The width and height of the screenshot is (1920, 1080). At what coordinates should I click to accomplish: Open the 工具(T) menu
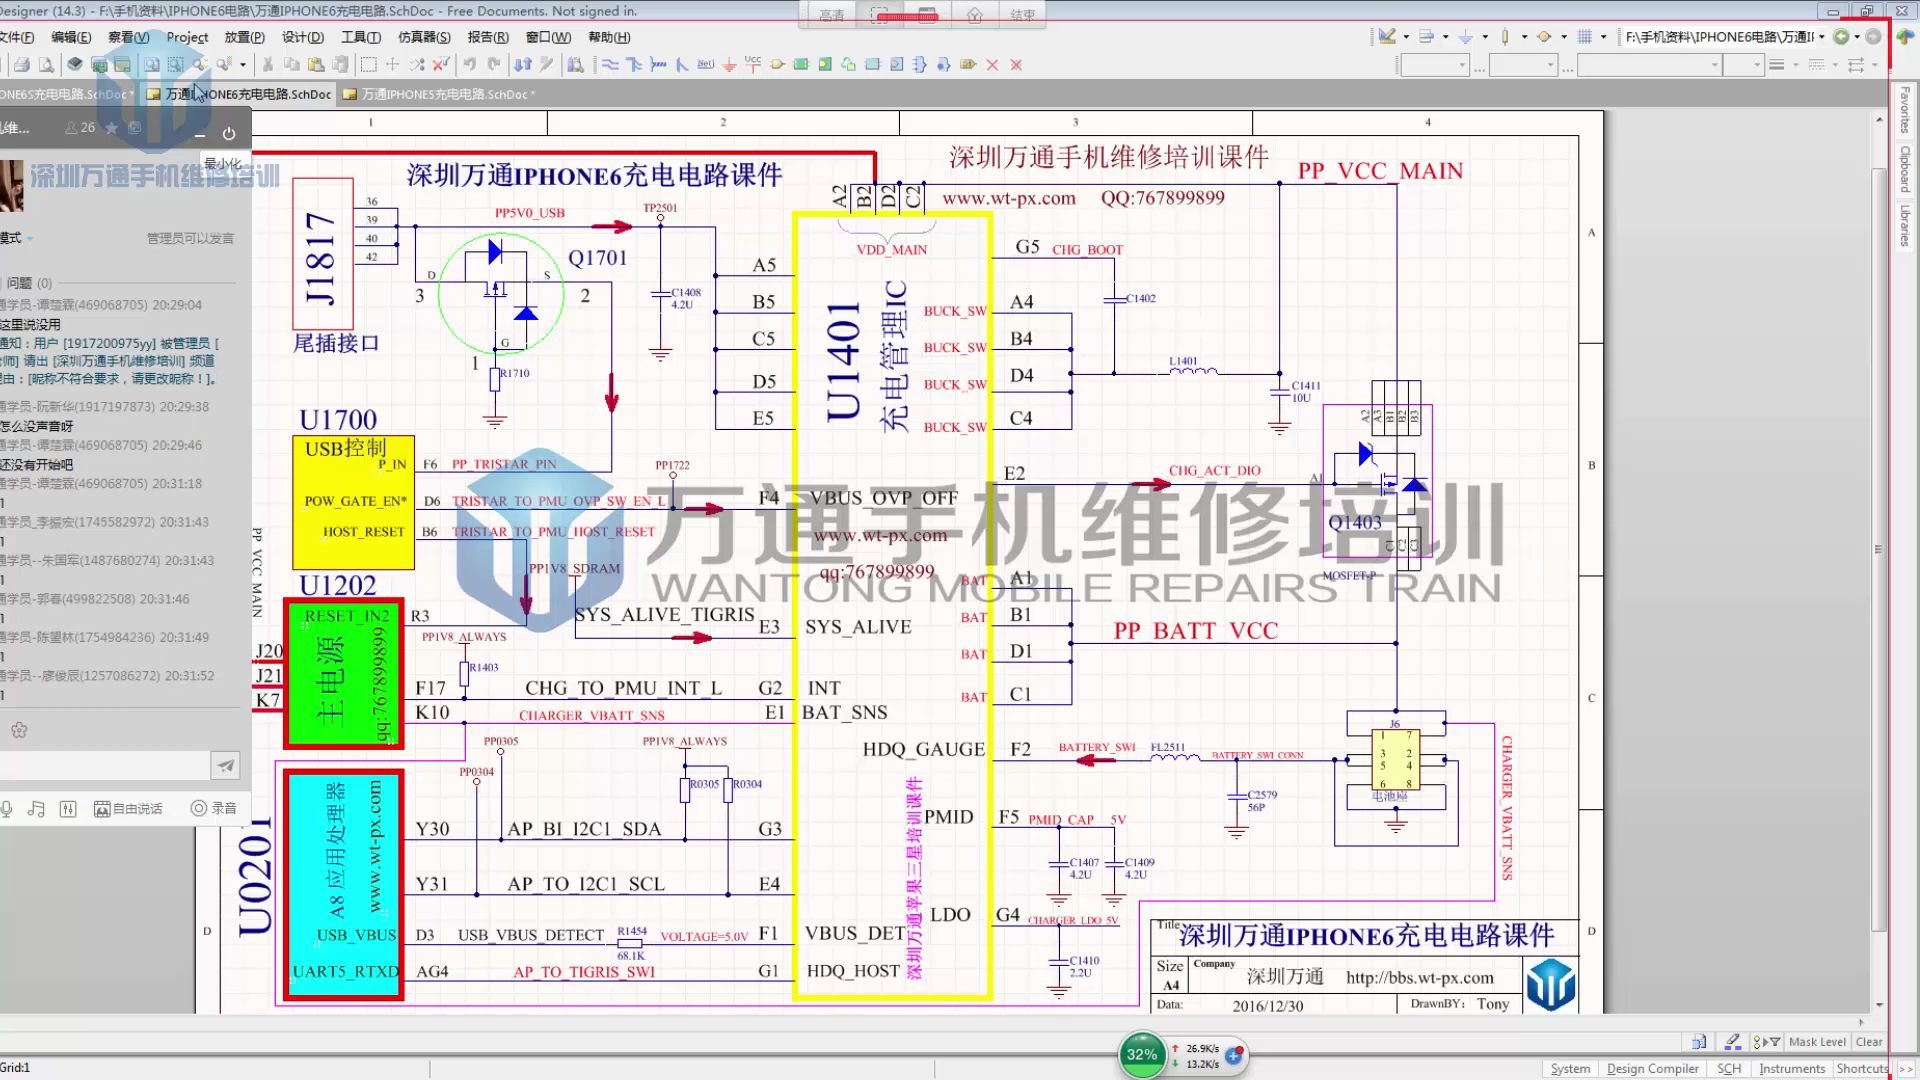tap(361, 37)
